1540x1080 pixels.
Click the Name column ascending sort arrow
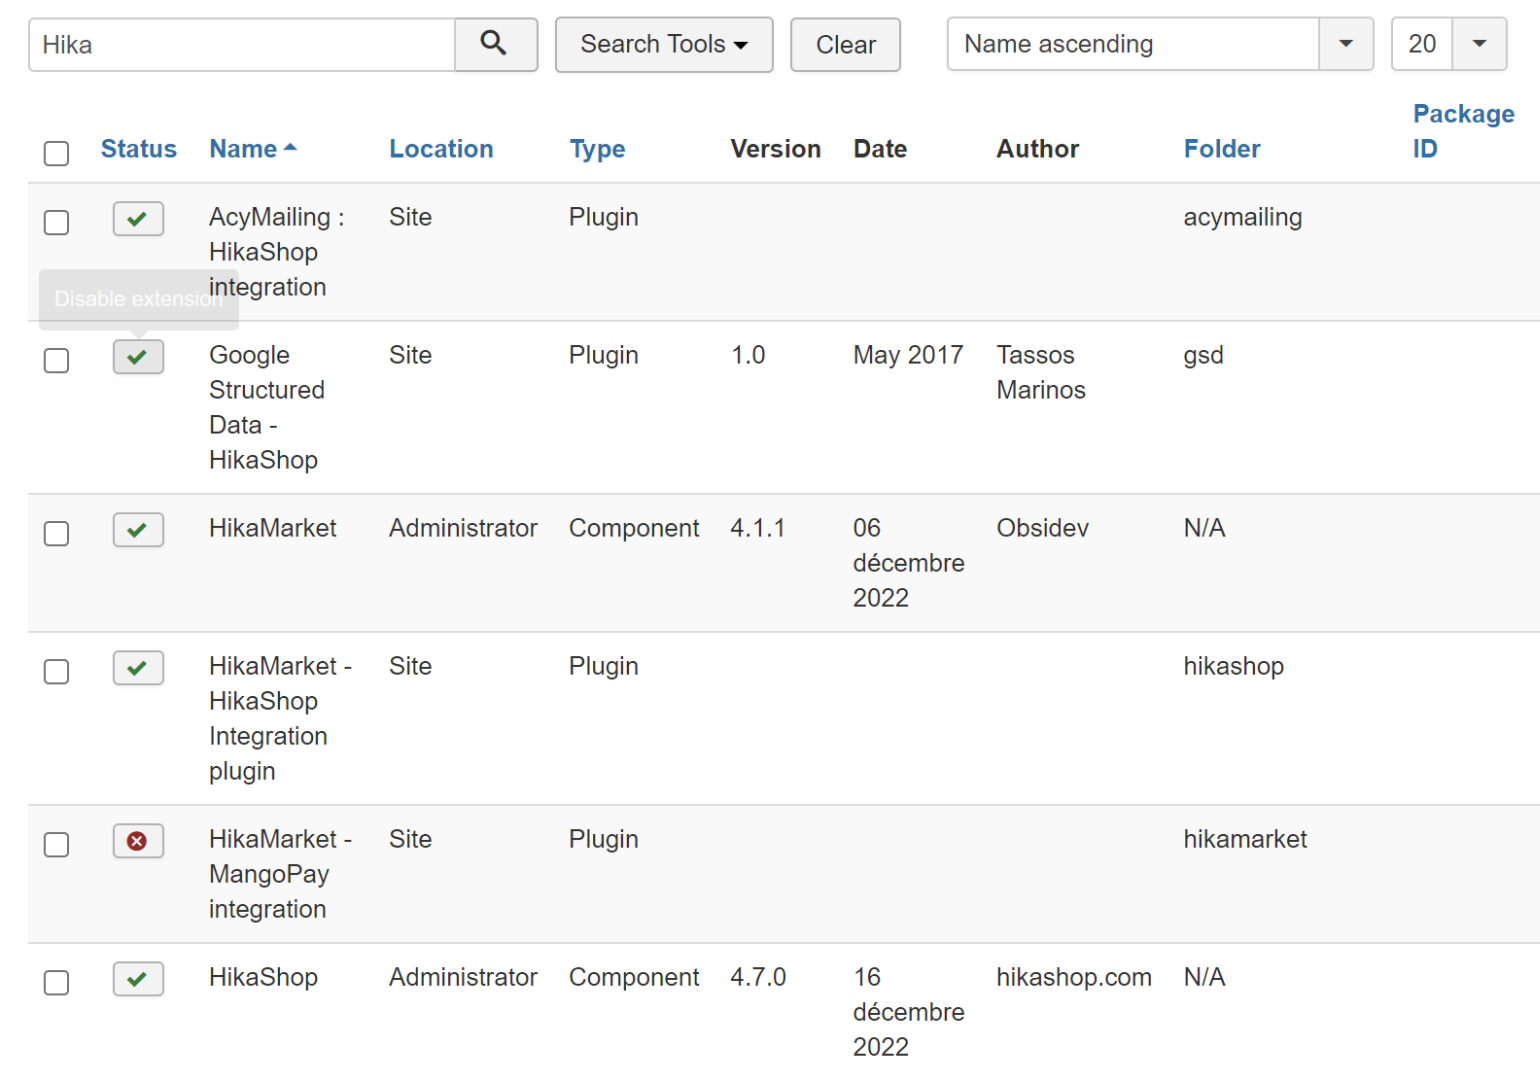tap(291, 148)
